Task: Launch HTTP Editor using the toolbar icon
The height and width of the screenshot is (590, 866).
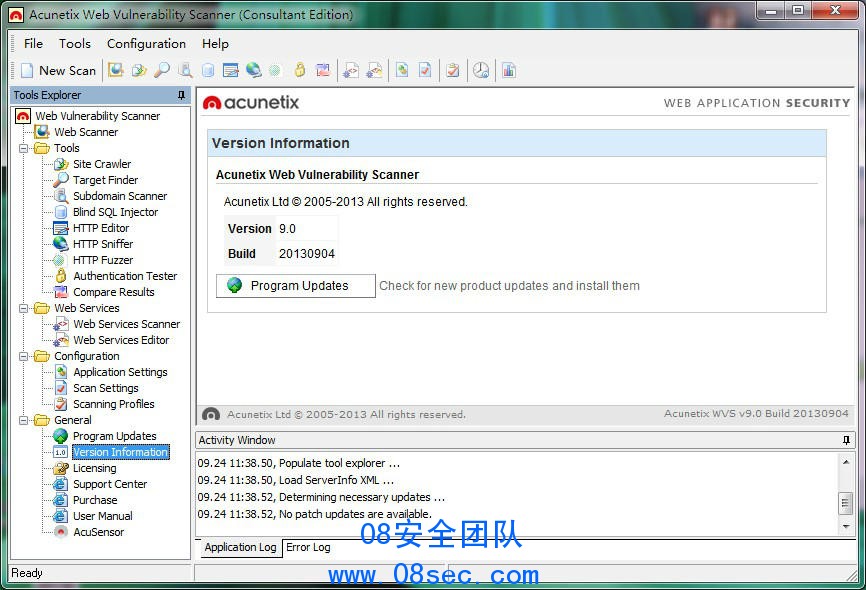Action: tap(230, 70)
